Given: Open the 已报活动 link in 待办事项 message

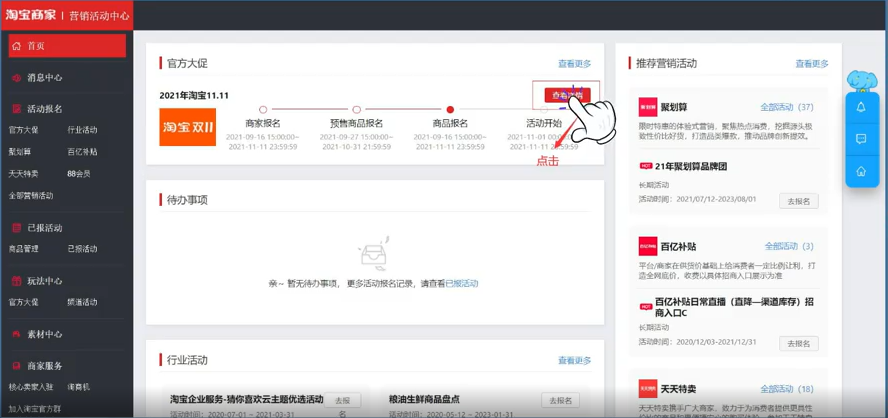Looking at the screenshot, I should pos(462,283).
